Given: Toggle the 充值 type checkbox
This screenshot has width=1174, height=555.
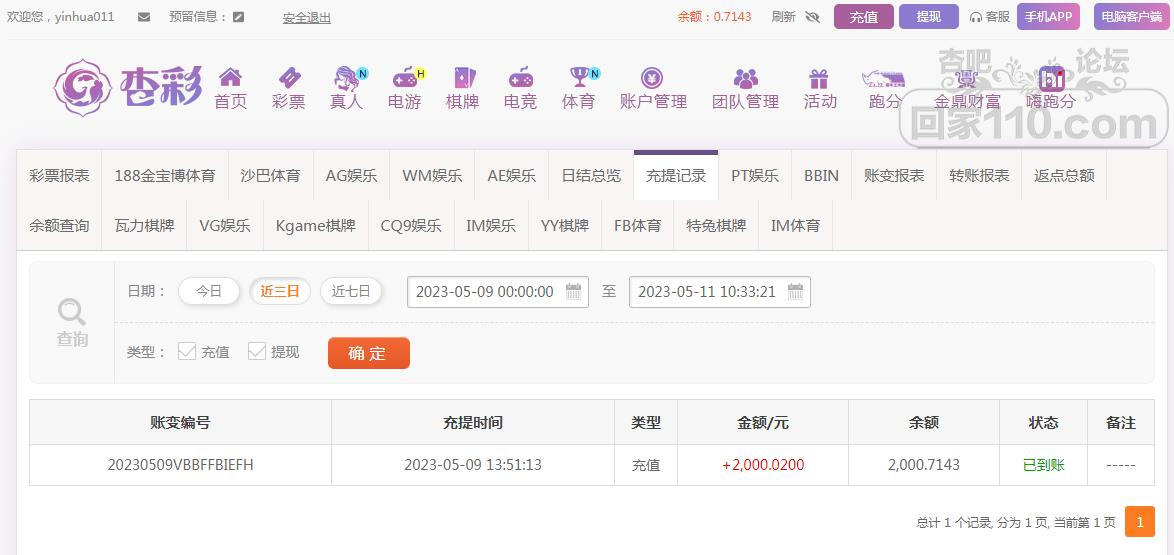Looking at the screenshot, I should point(187,351).
